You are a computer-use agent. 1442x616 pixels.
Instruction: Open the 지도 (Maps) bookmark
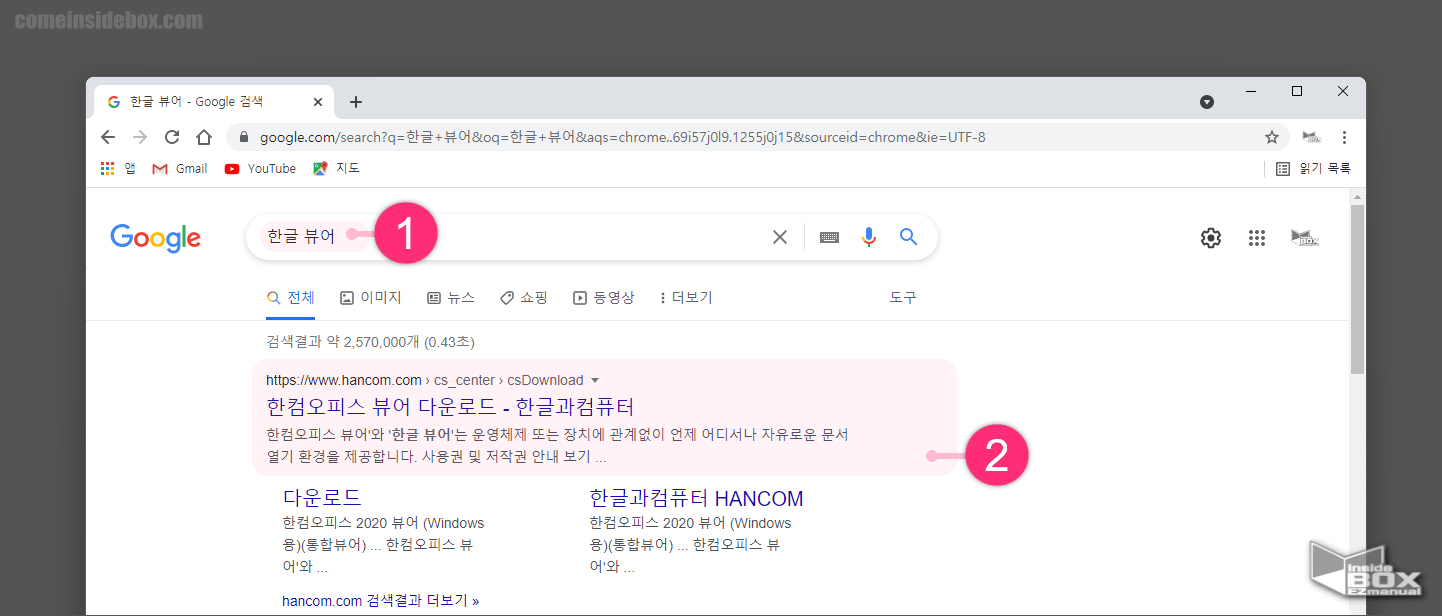(x=336, y=168)
